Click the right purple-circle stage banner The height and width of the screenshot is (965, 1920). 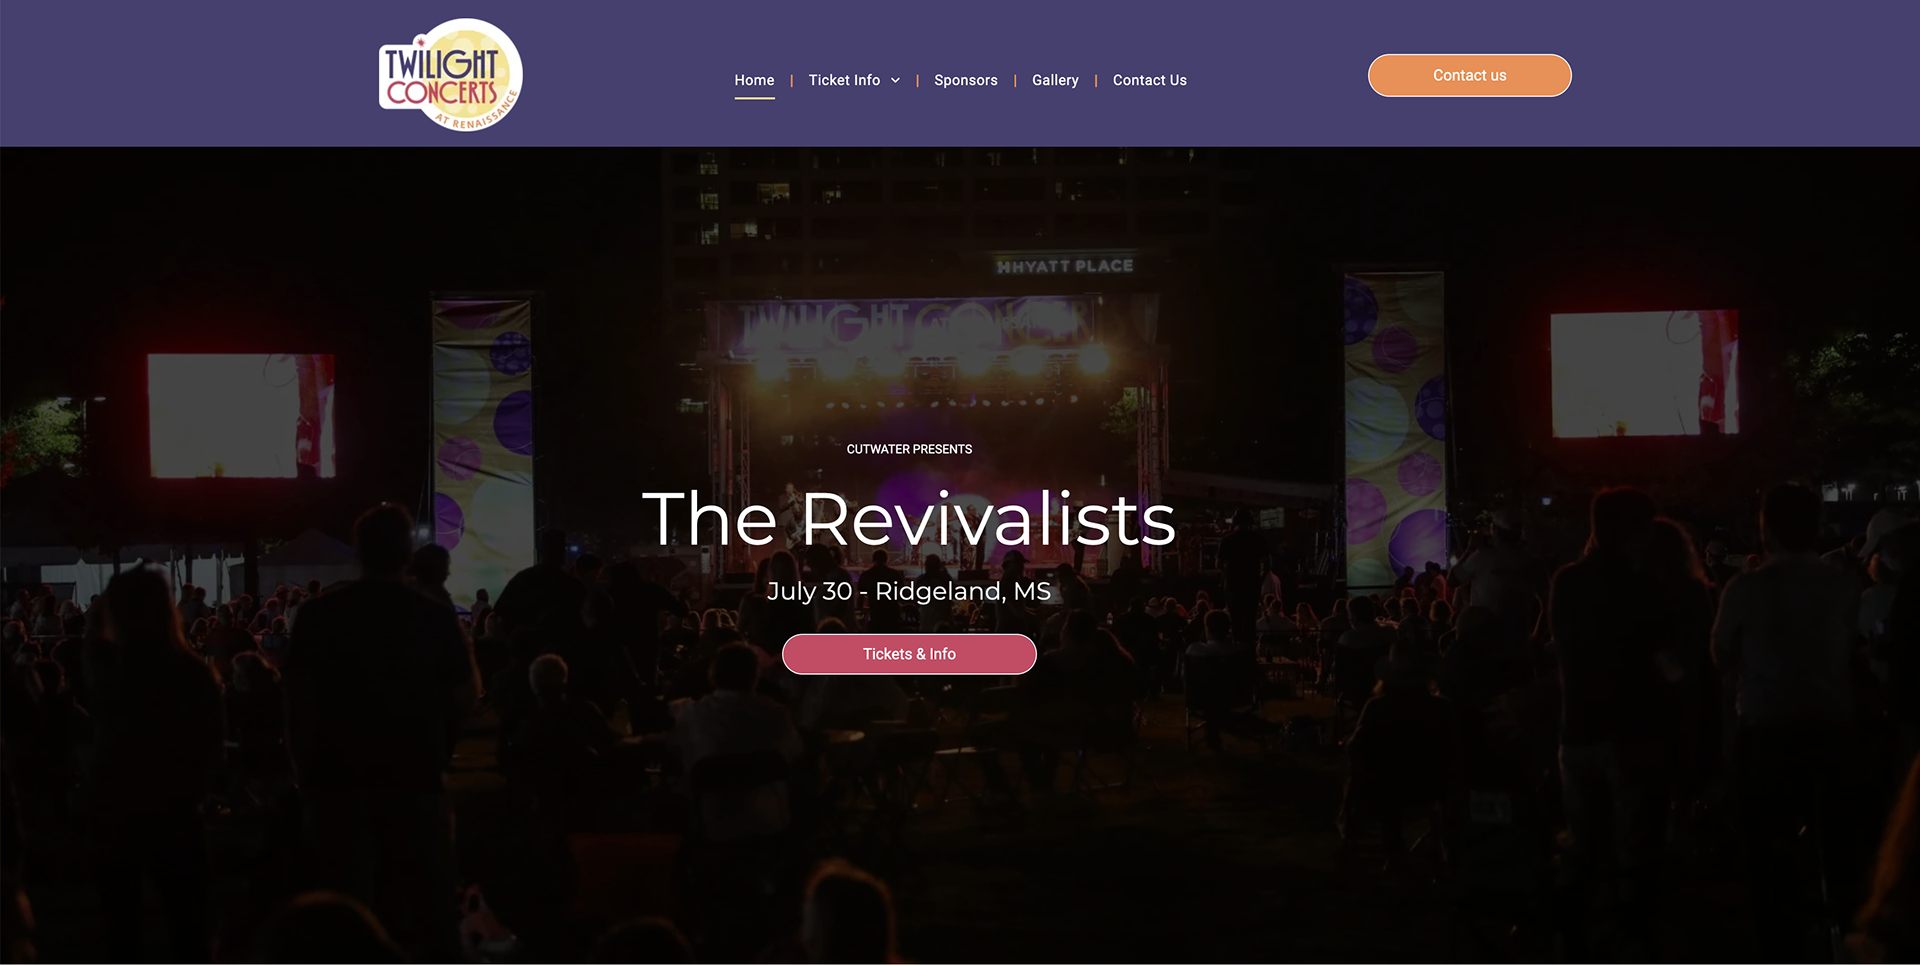(x=1394, y=425)
